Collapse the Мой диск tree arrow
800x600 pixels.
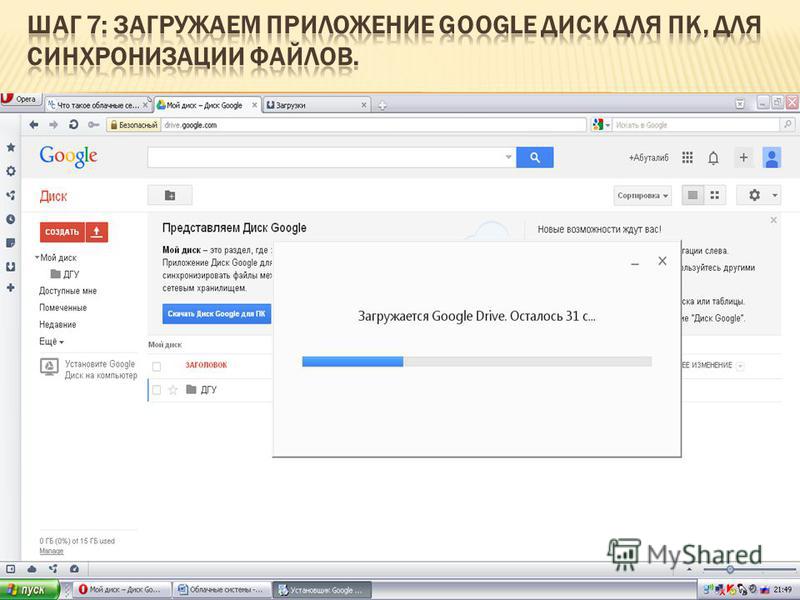(x=37, y=257)
